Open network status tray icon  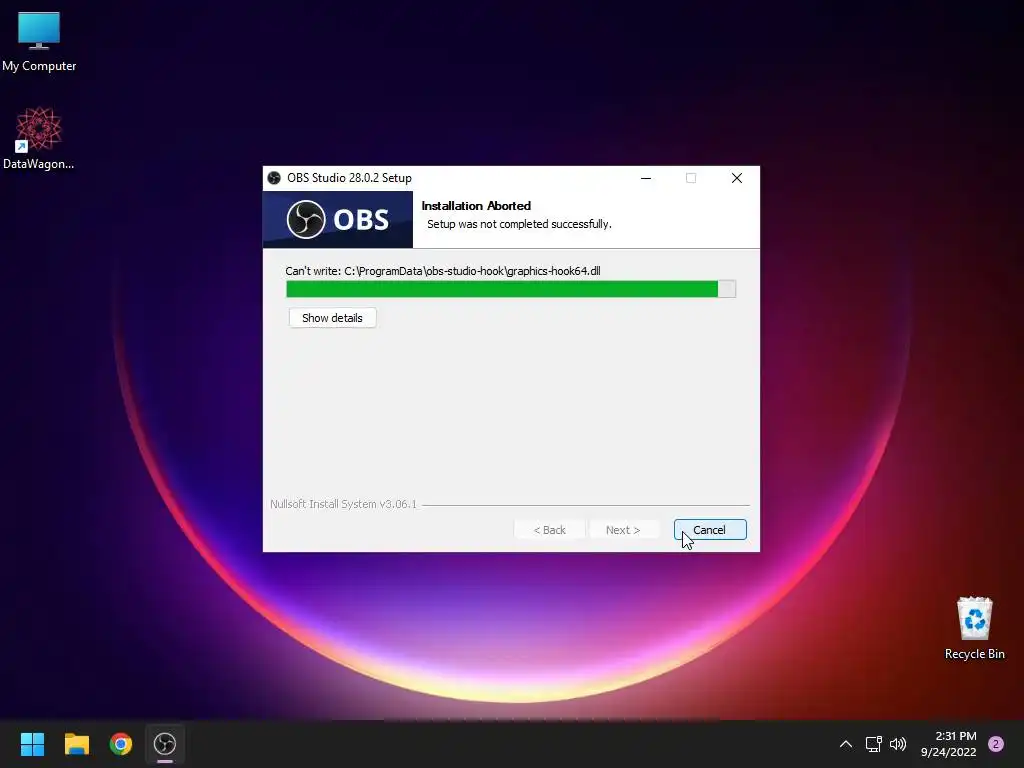pos(873,744)
